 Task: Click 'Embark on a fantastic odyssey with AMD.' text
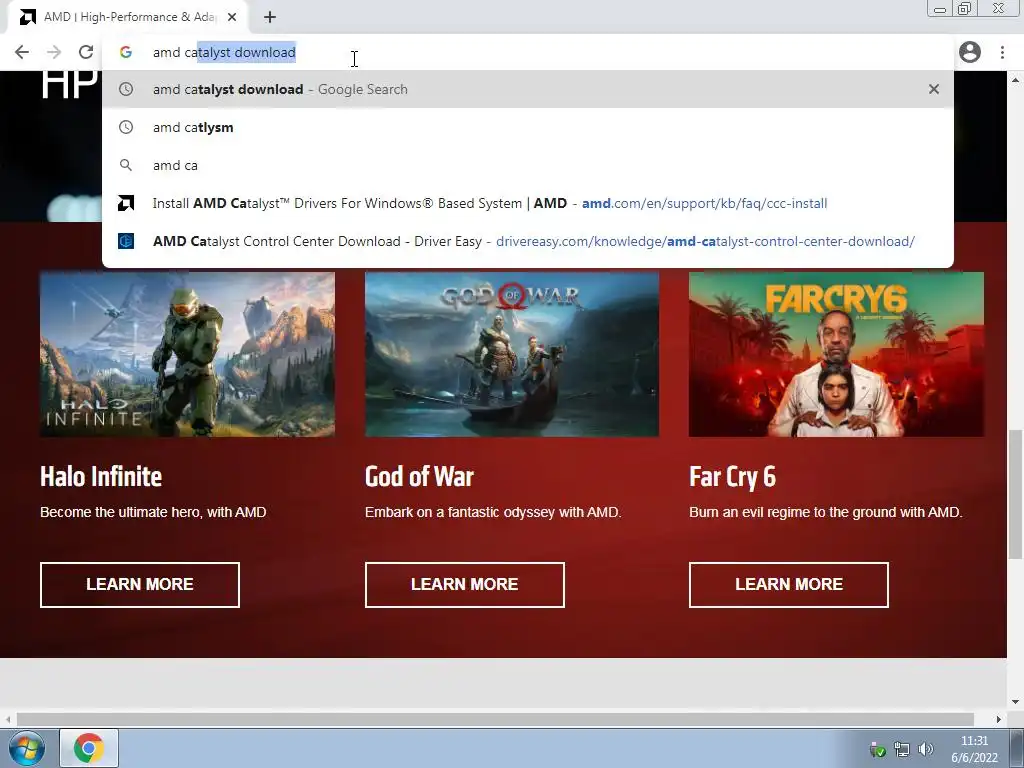click(x=493, y=512)
